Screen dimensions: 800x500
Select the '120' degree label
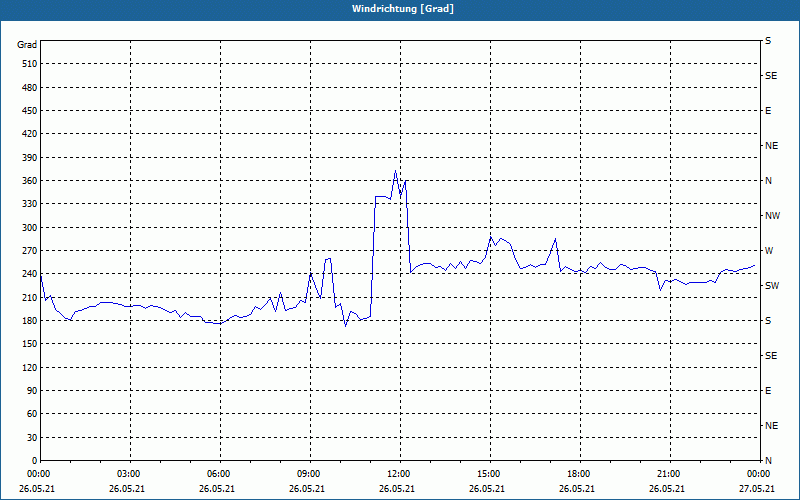30,367
